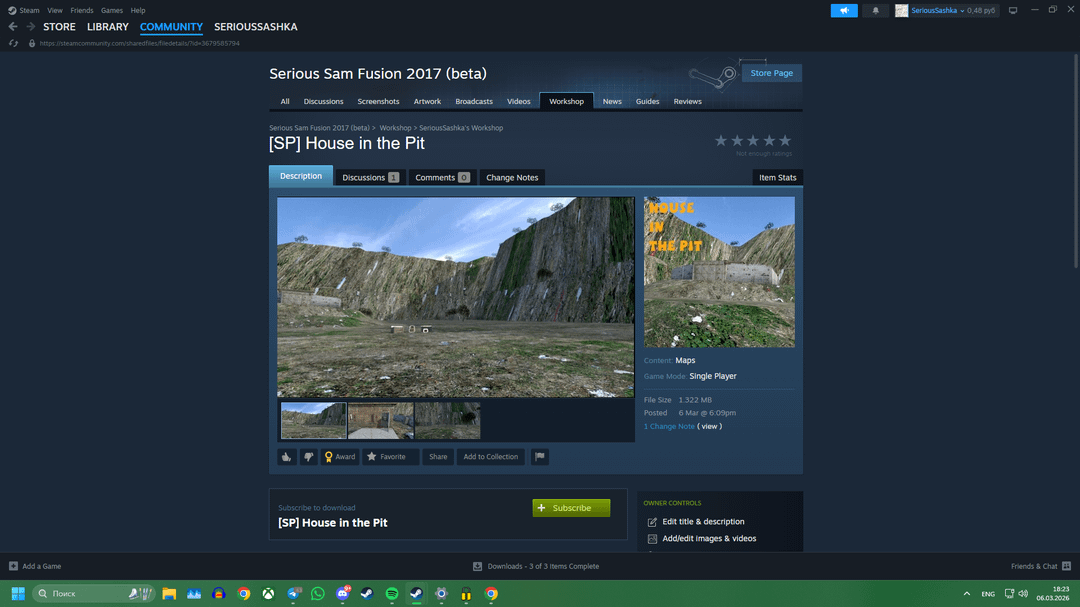
Task: Switch to the Change Notes tab
Action: [x=512, y=177]
